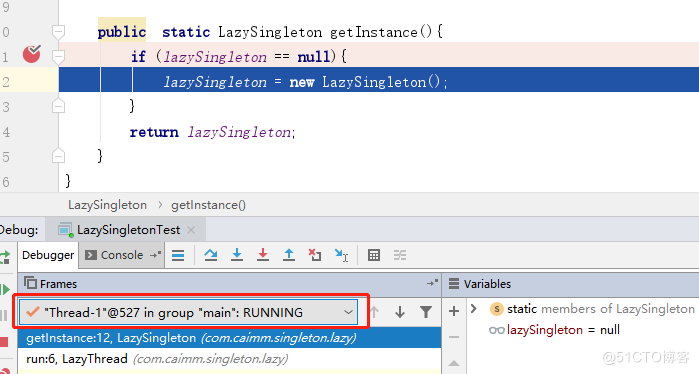
Task: Click the Run to Cursor icon
Action: 341,255
